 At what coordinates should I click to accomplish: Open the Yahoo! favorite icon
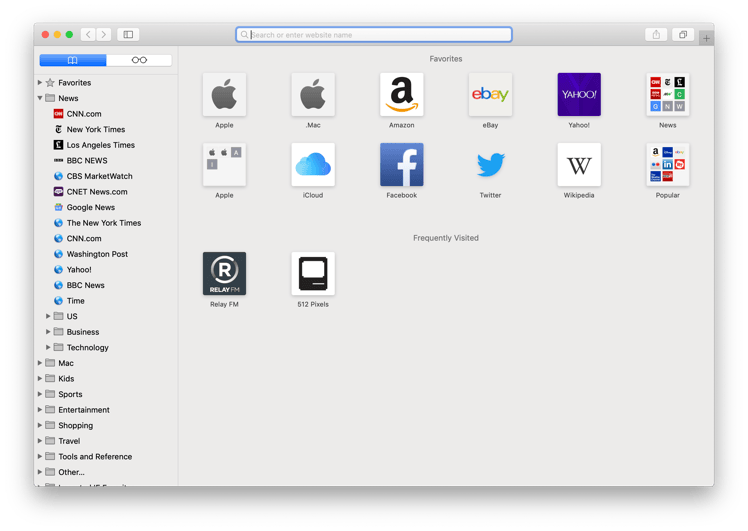(x=579, y=94)
